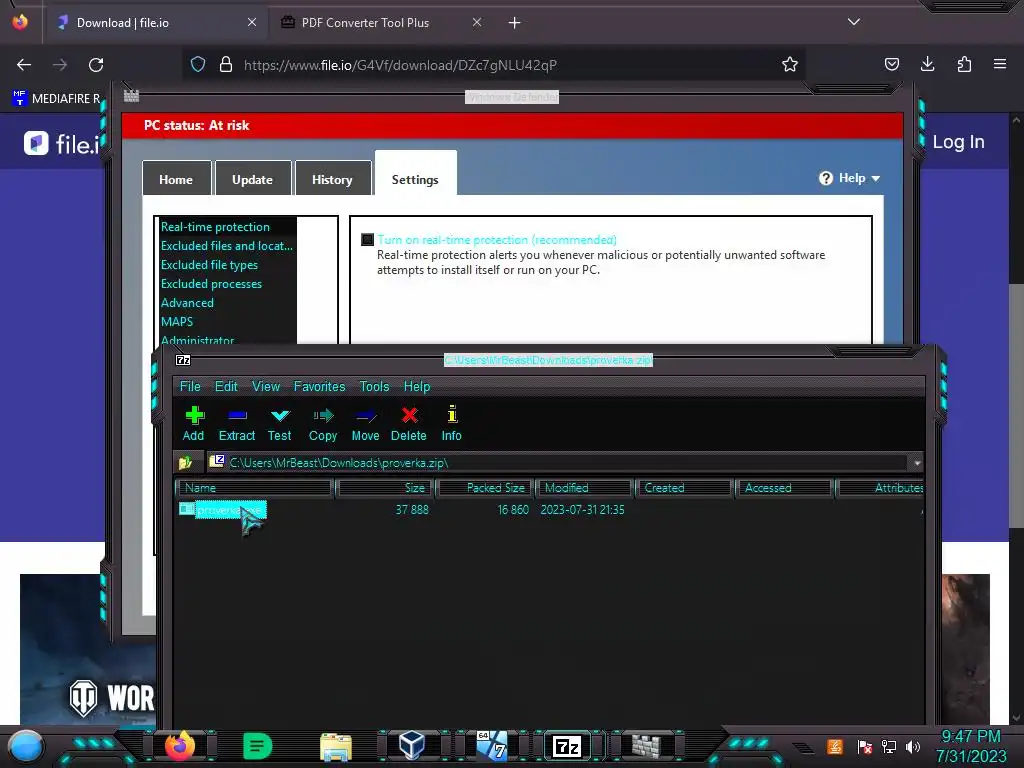The image size is (1024, 768).
Task: Click the Move icon in 7-Zip toolbar
Action: tap(365, 424)
